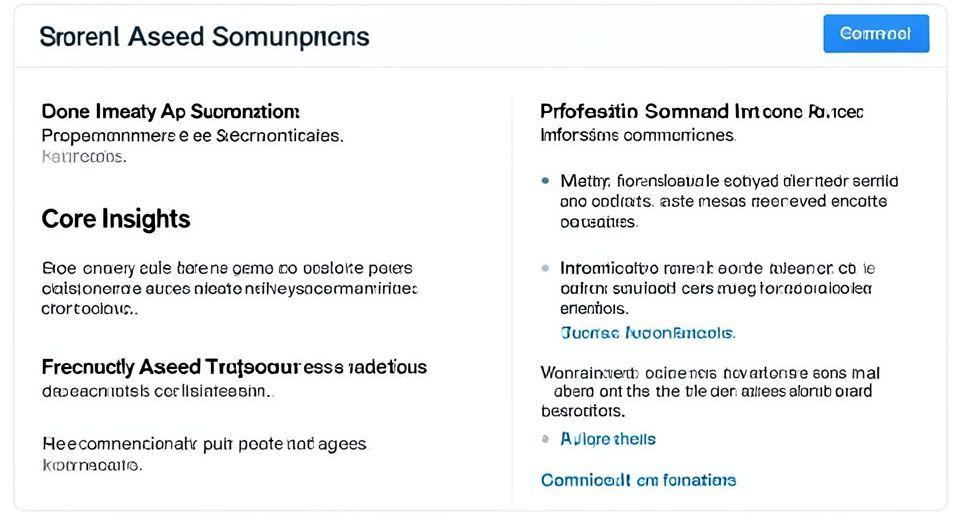This screenshot has height=528, width=960.
Task: Click the Srorenl Aseed Somunprions page title
Action: (x=204, y=37)
